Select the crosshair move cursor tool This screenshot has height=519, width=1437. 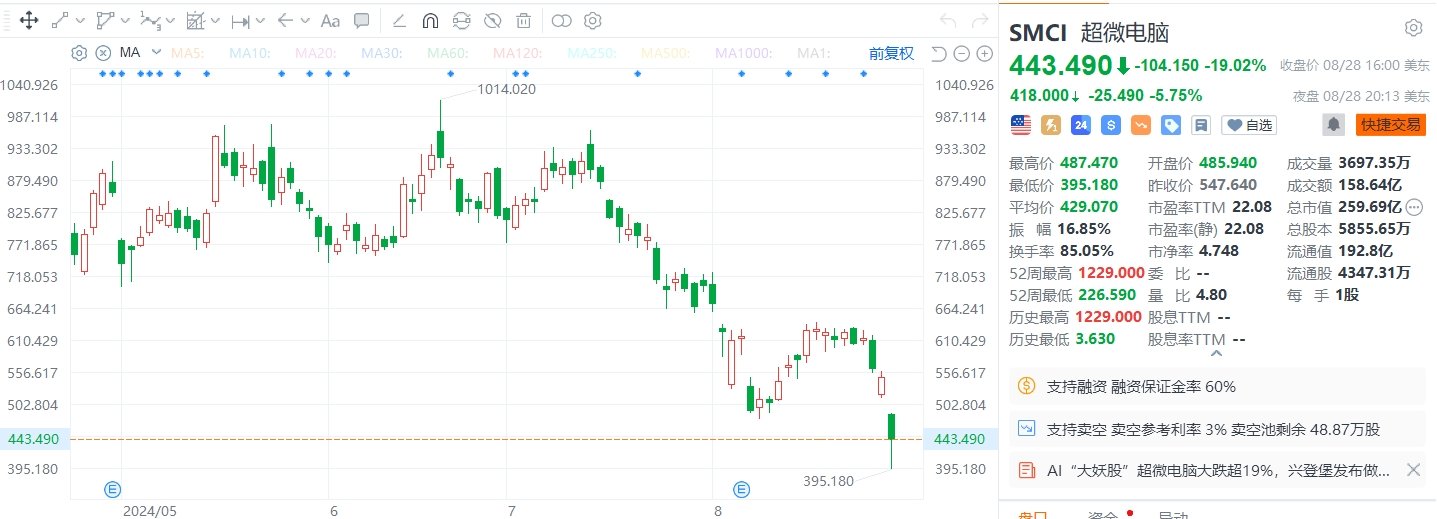click(x=28, y=20)
